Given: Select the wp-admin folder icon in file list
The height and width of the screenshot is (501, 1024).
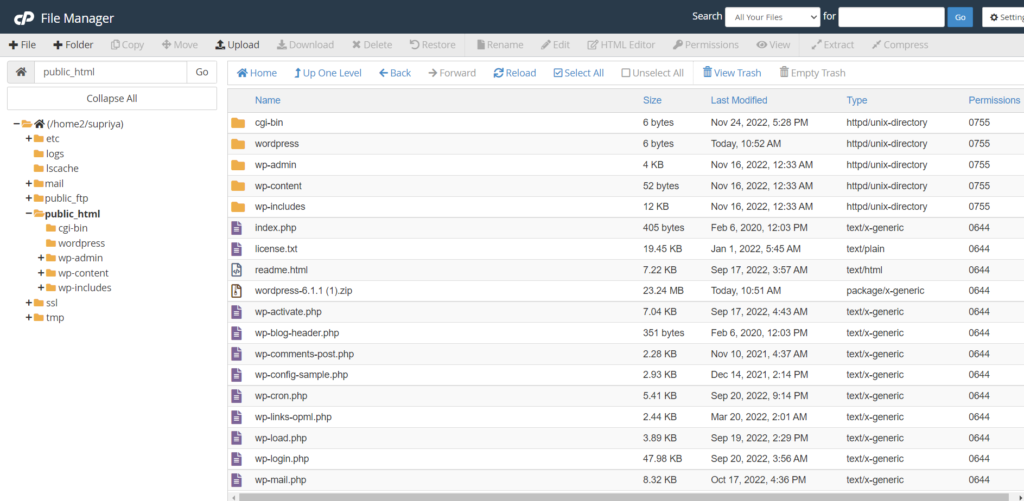Looking at the screenshot, I should click(x=238, y=165).
